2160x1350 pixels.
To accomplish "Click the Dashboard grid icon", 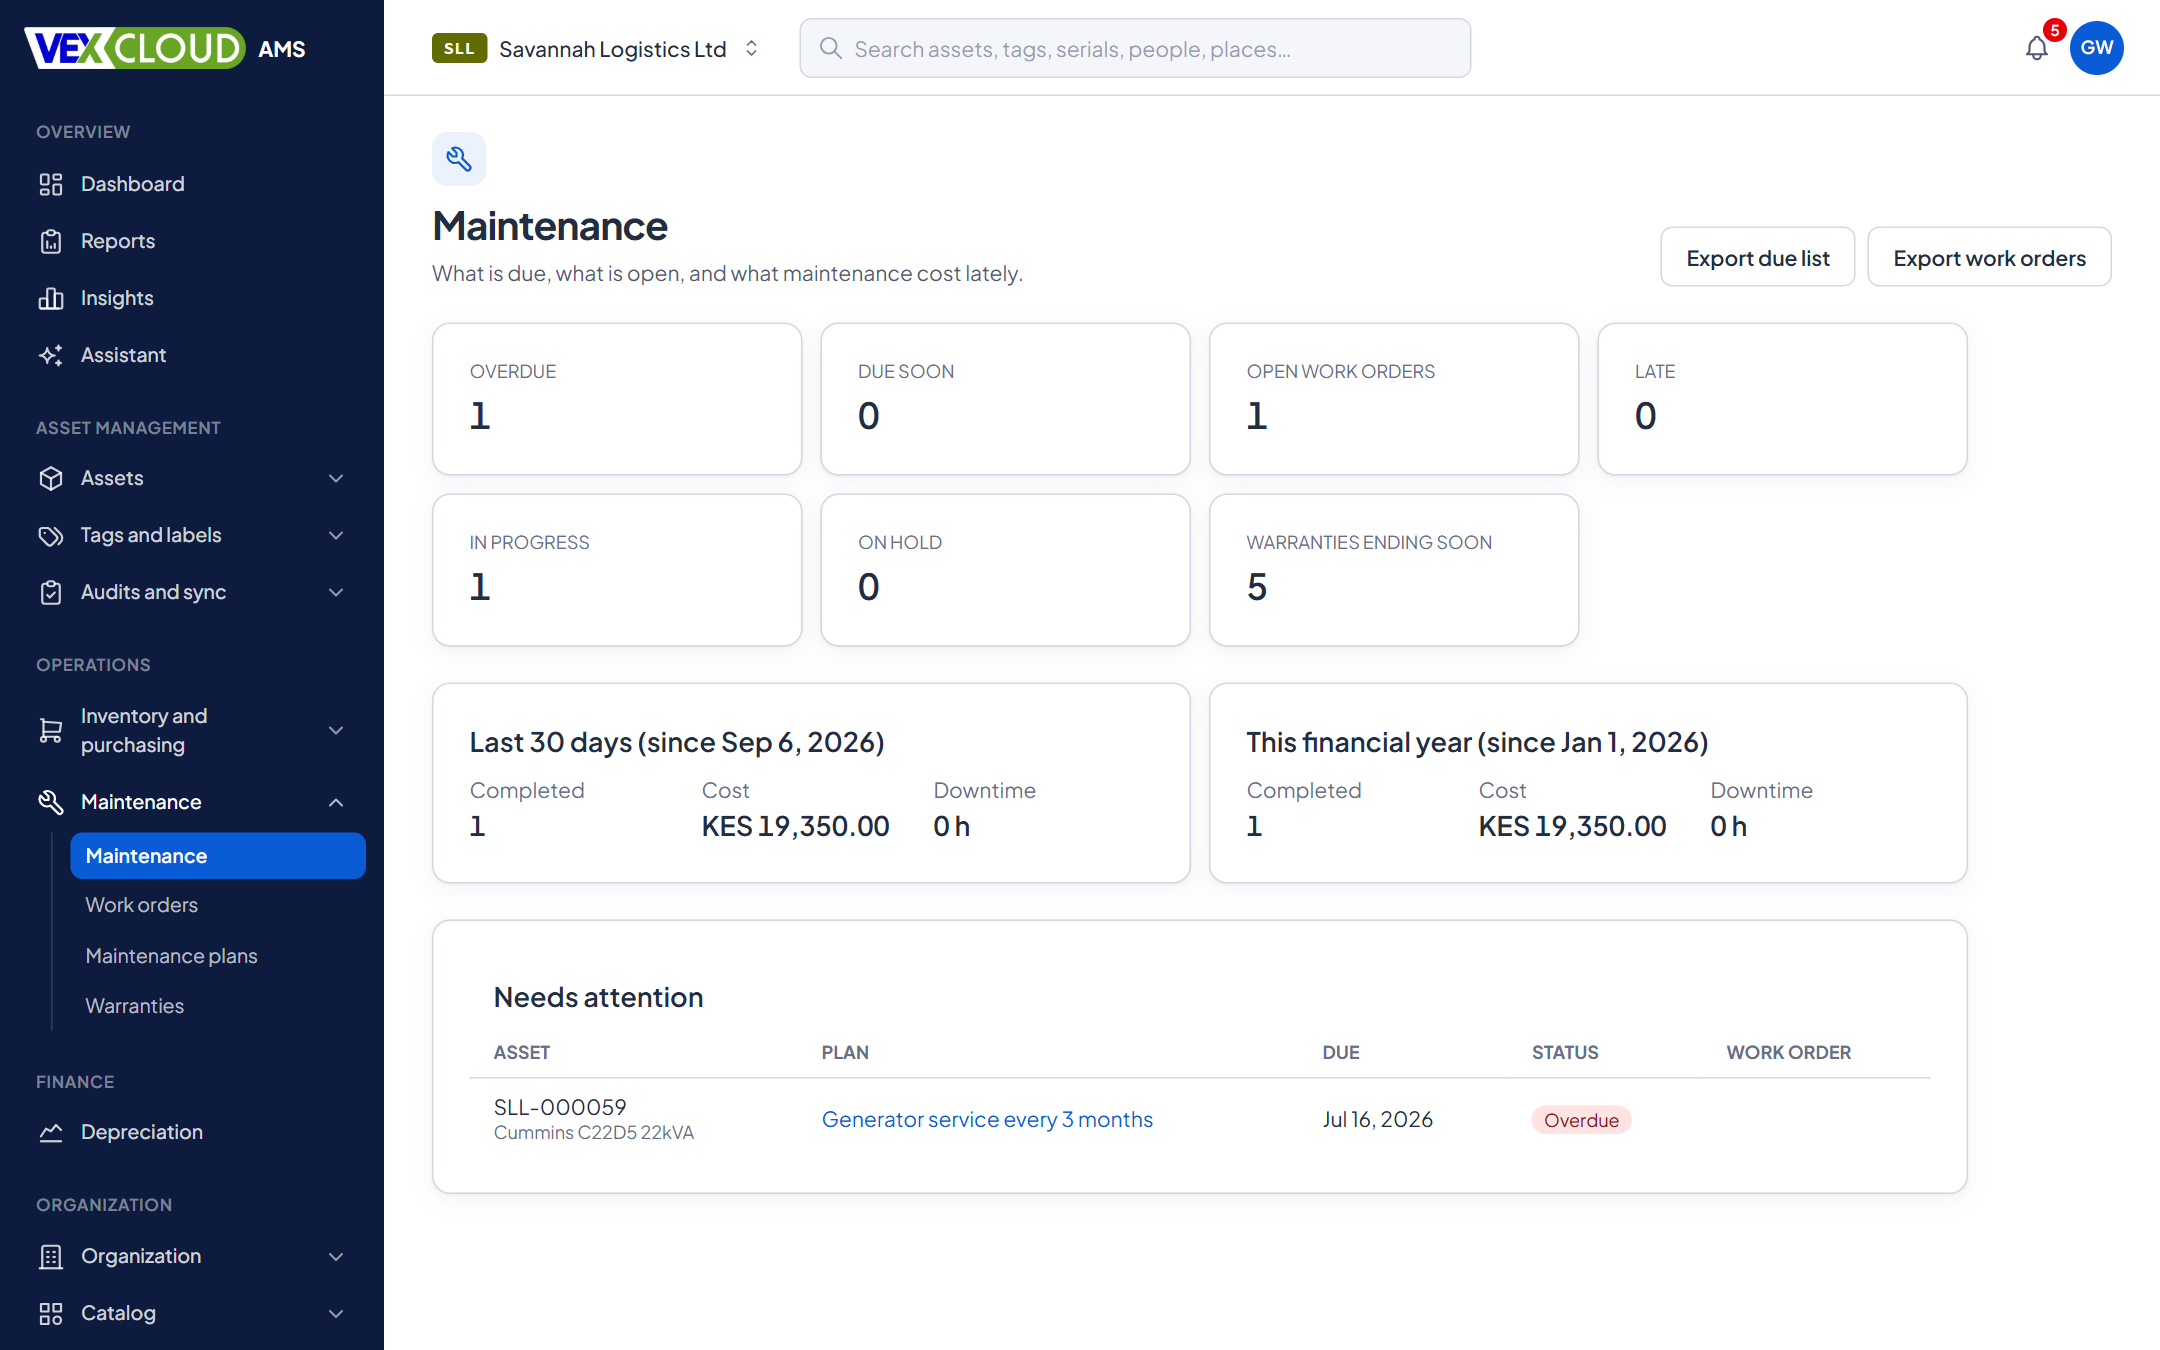I will point(51,184).
